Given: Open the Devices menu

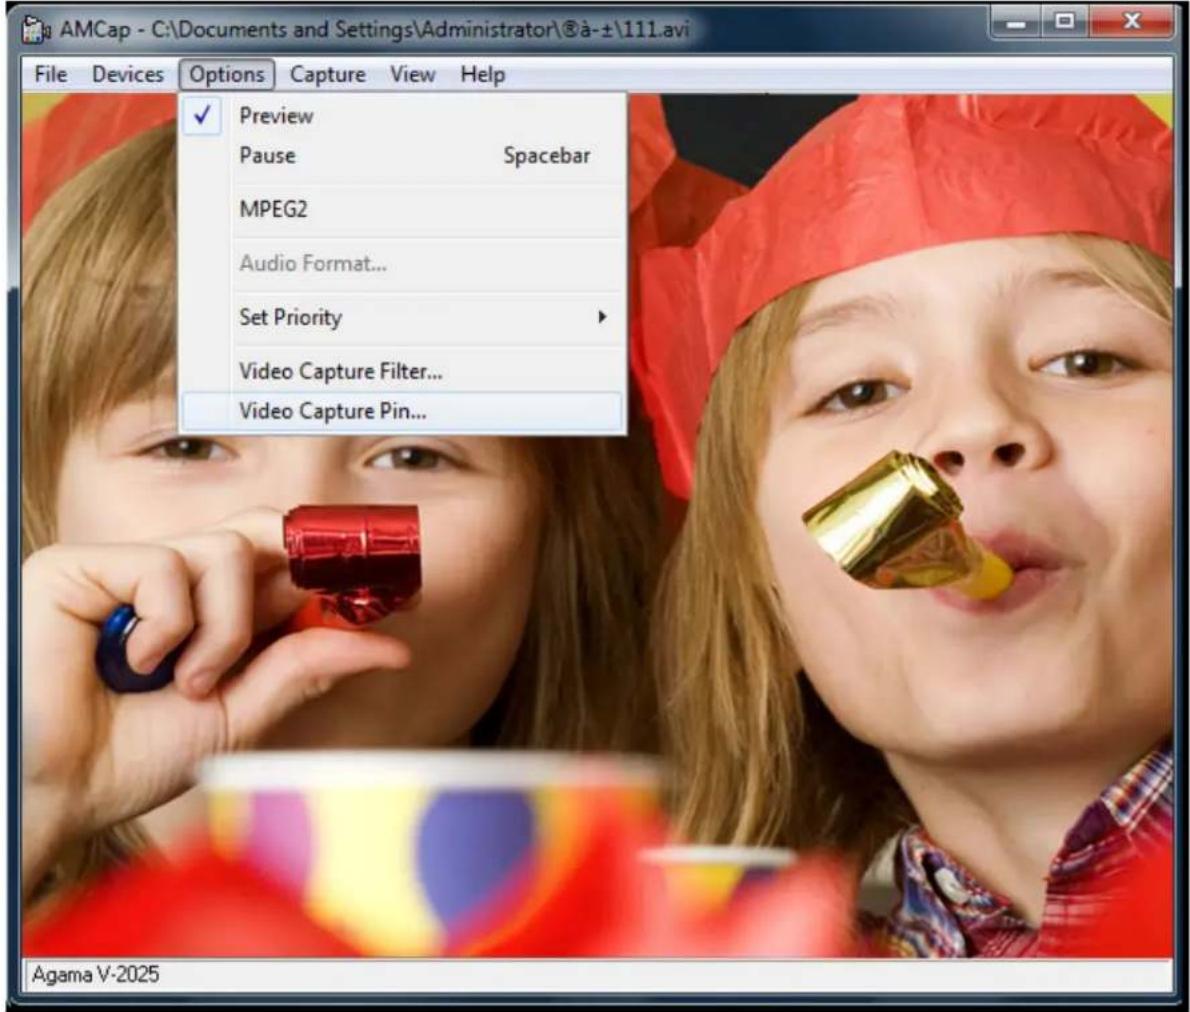Looking at the screenshot, I should click(128, 74).
